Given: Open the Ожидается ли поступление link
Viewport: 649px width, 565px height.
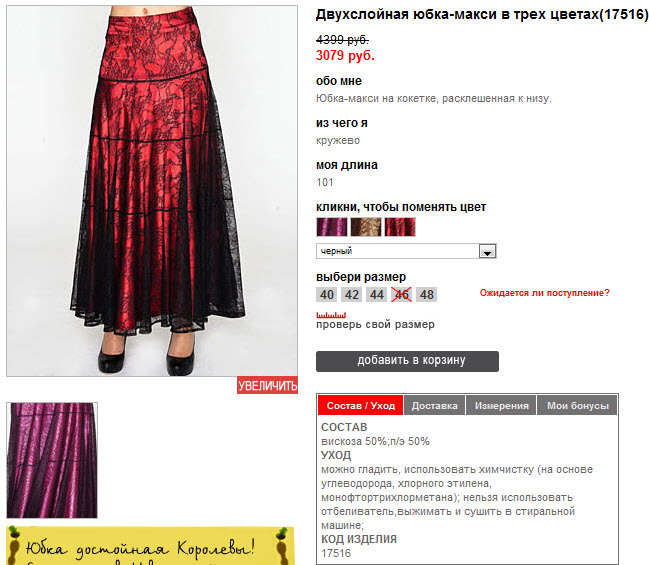Looking at the screenshot, I should pos(545,293).
